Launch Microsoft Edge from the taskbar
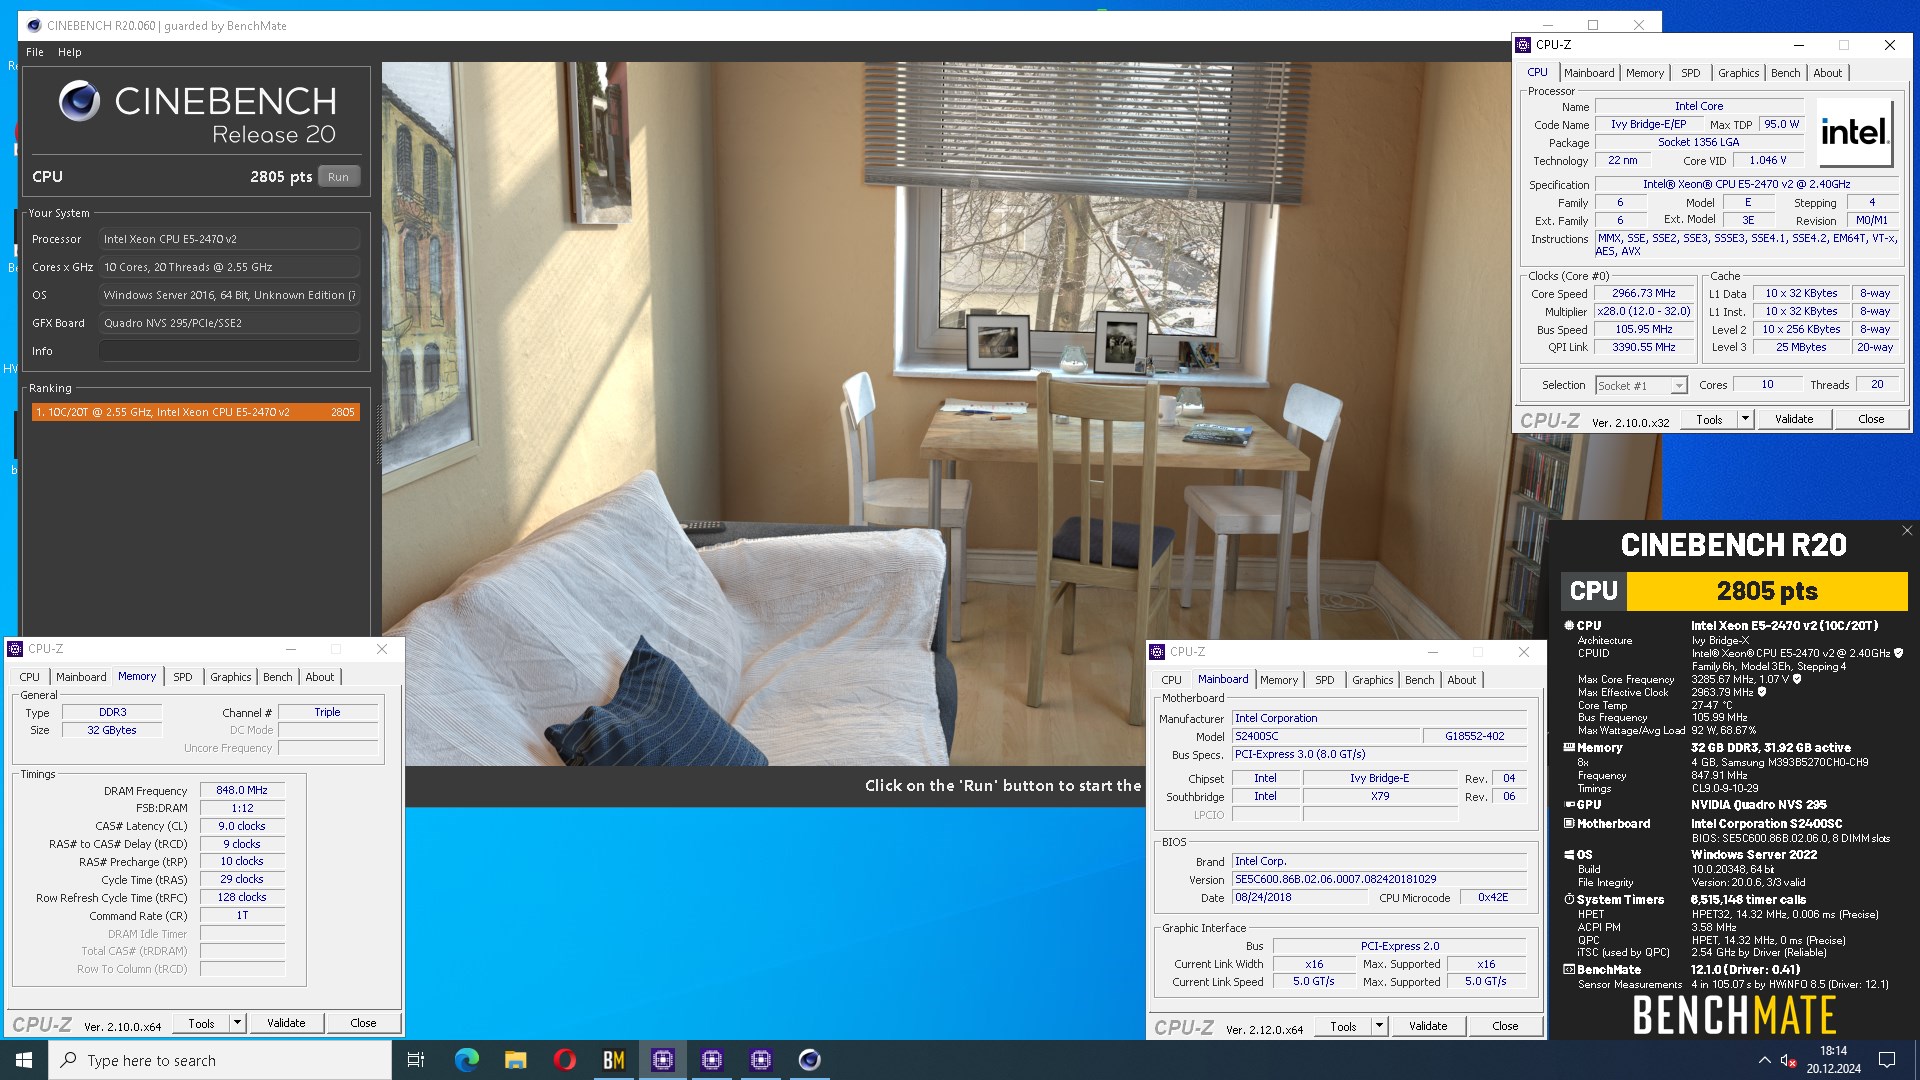 point(466,1060)
